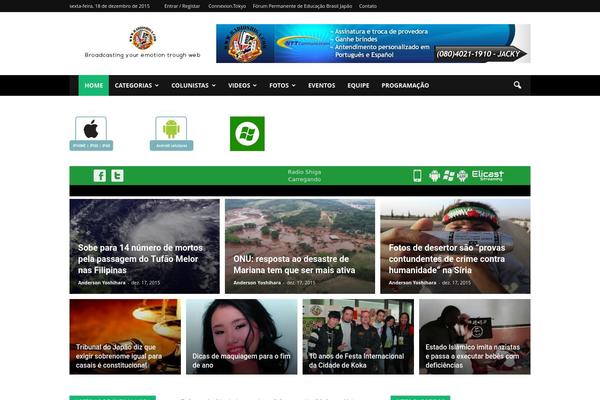Expand the Colunistas dropdown menu
600x400 pixels.
193,85
